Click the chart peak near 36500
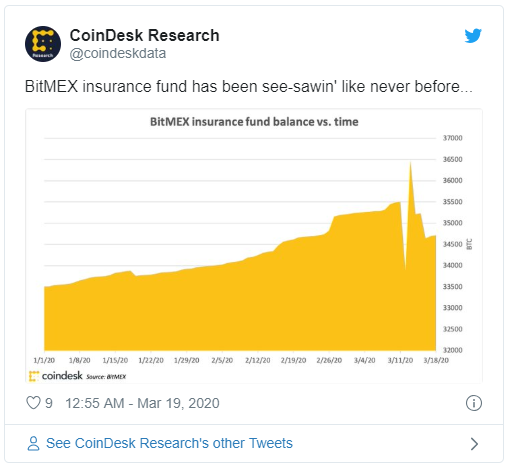 coord(410,163)
